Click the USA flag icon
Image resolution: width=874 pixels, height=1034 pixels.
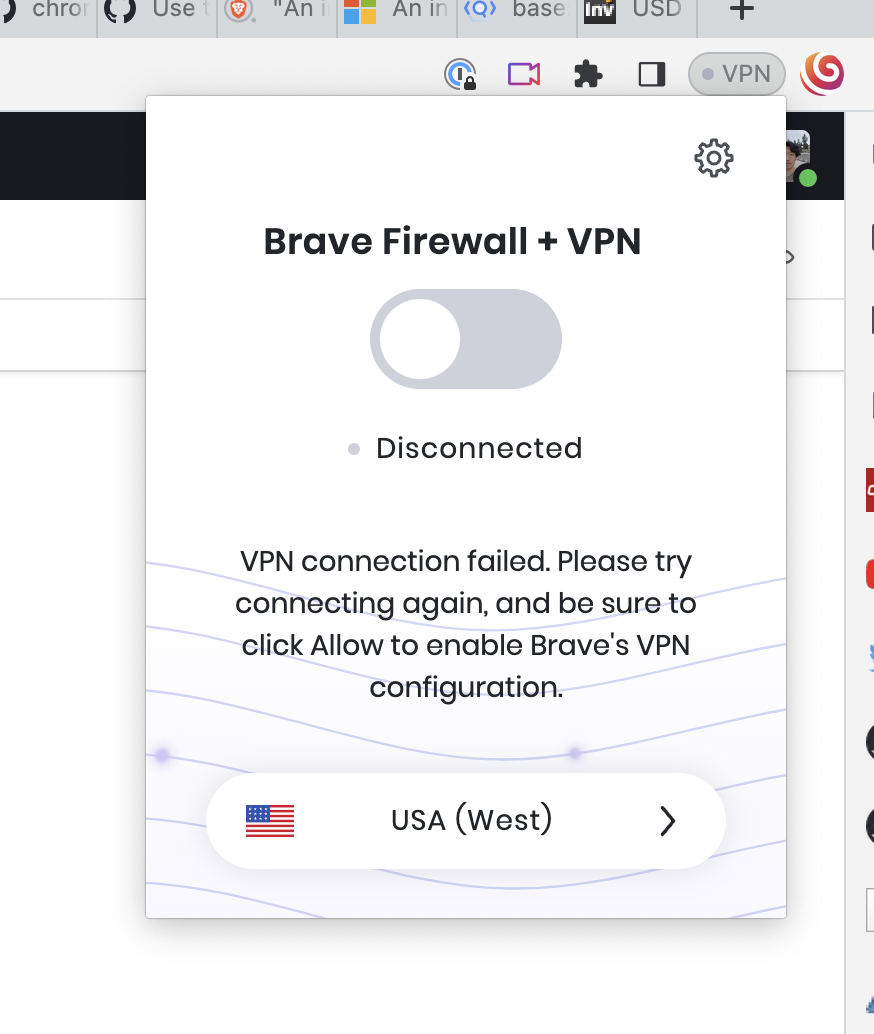268,820
